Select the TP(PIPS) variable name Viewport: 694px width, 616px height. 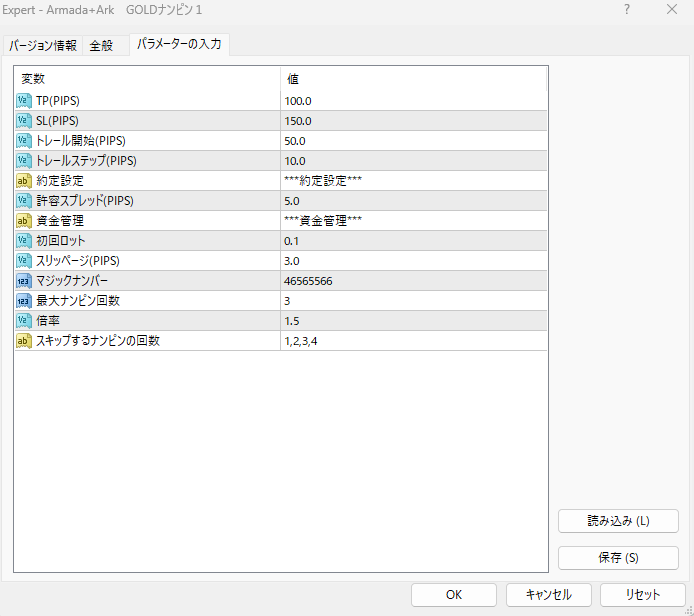(58, 101)
